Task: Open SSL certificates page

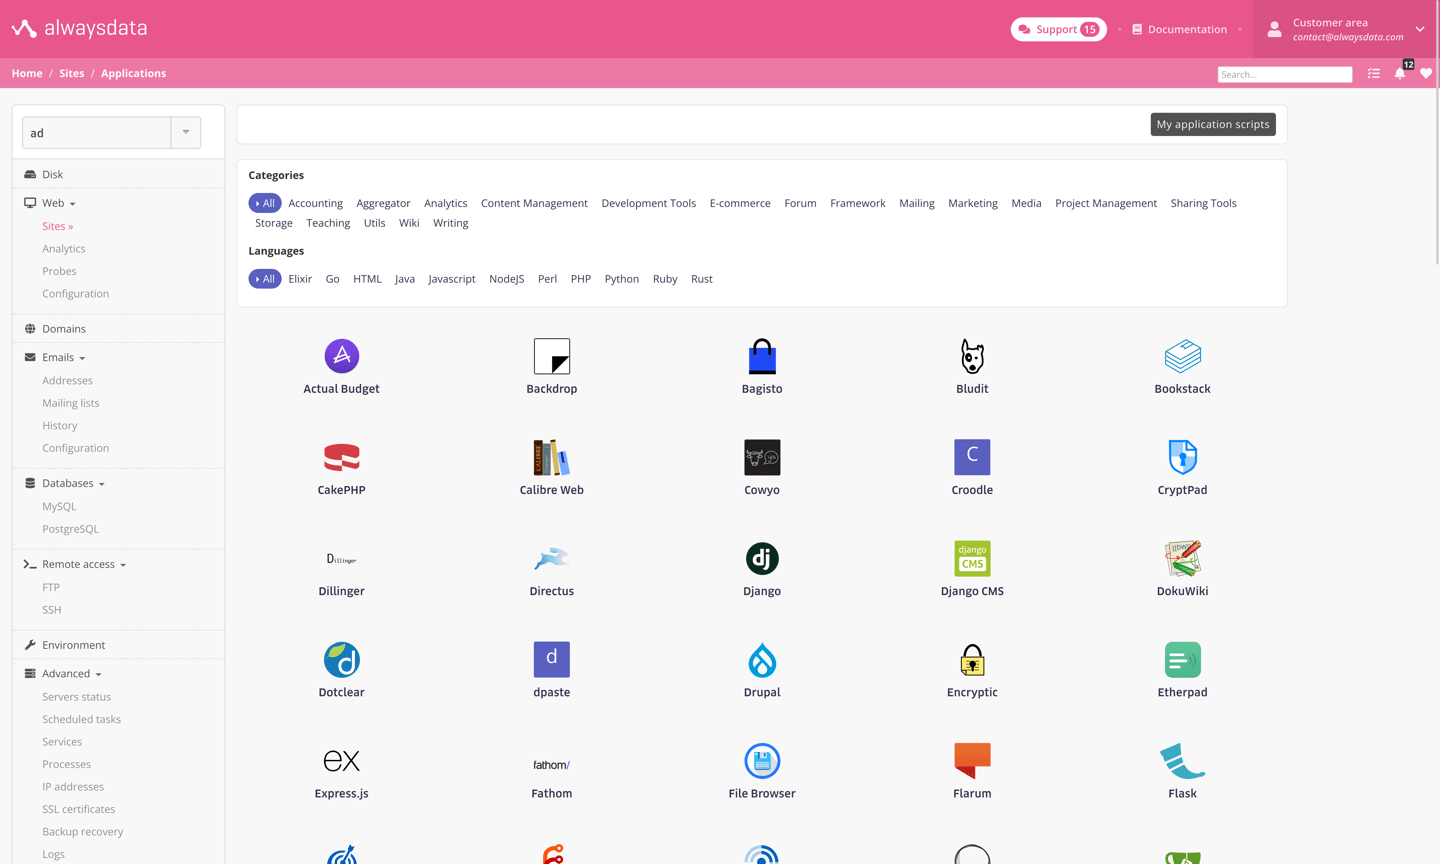Action: (78, 809)
